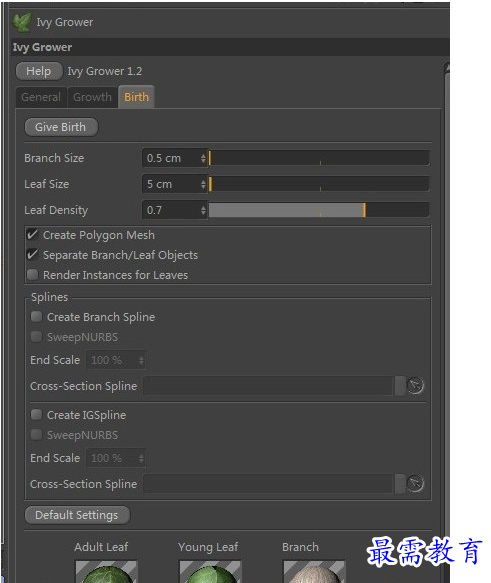The image size is (491, 583).
Task: Select the Adult Leaf material thumbnail
Action: [106, 572]
